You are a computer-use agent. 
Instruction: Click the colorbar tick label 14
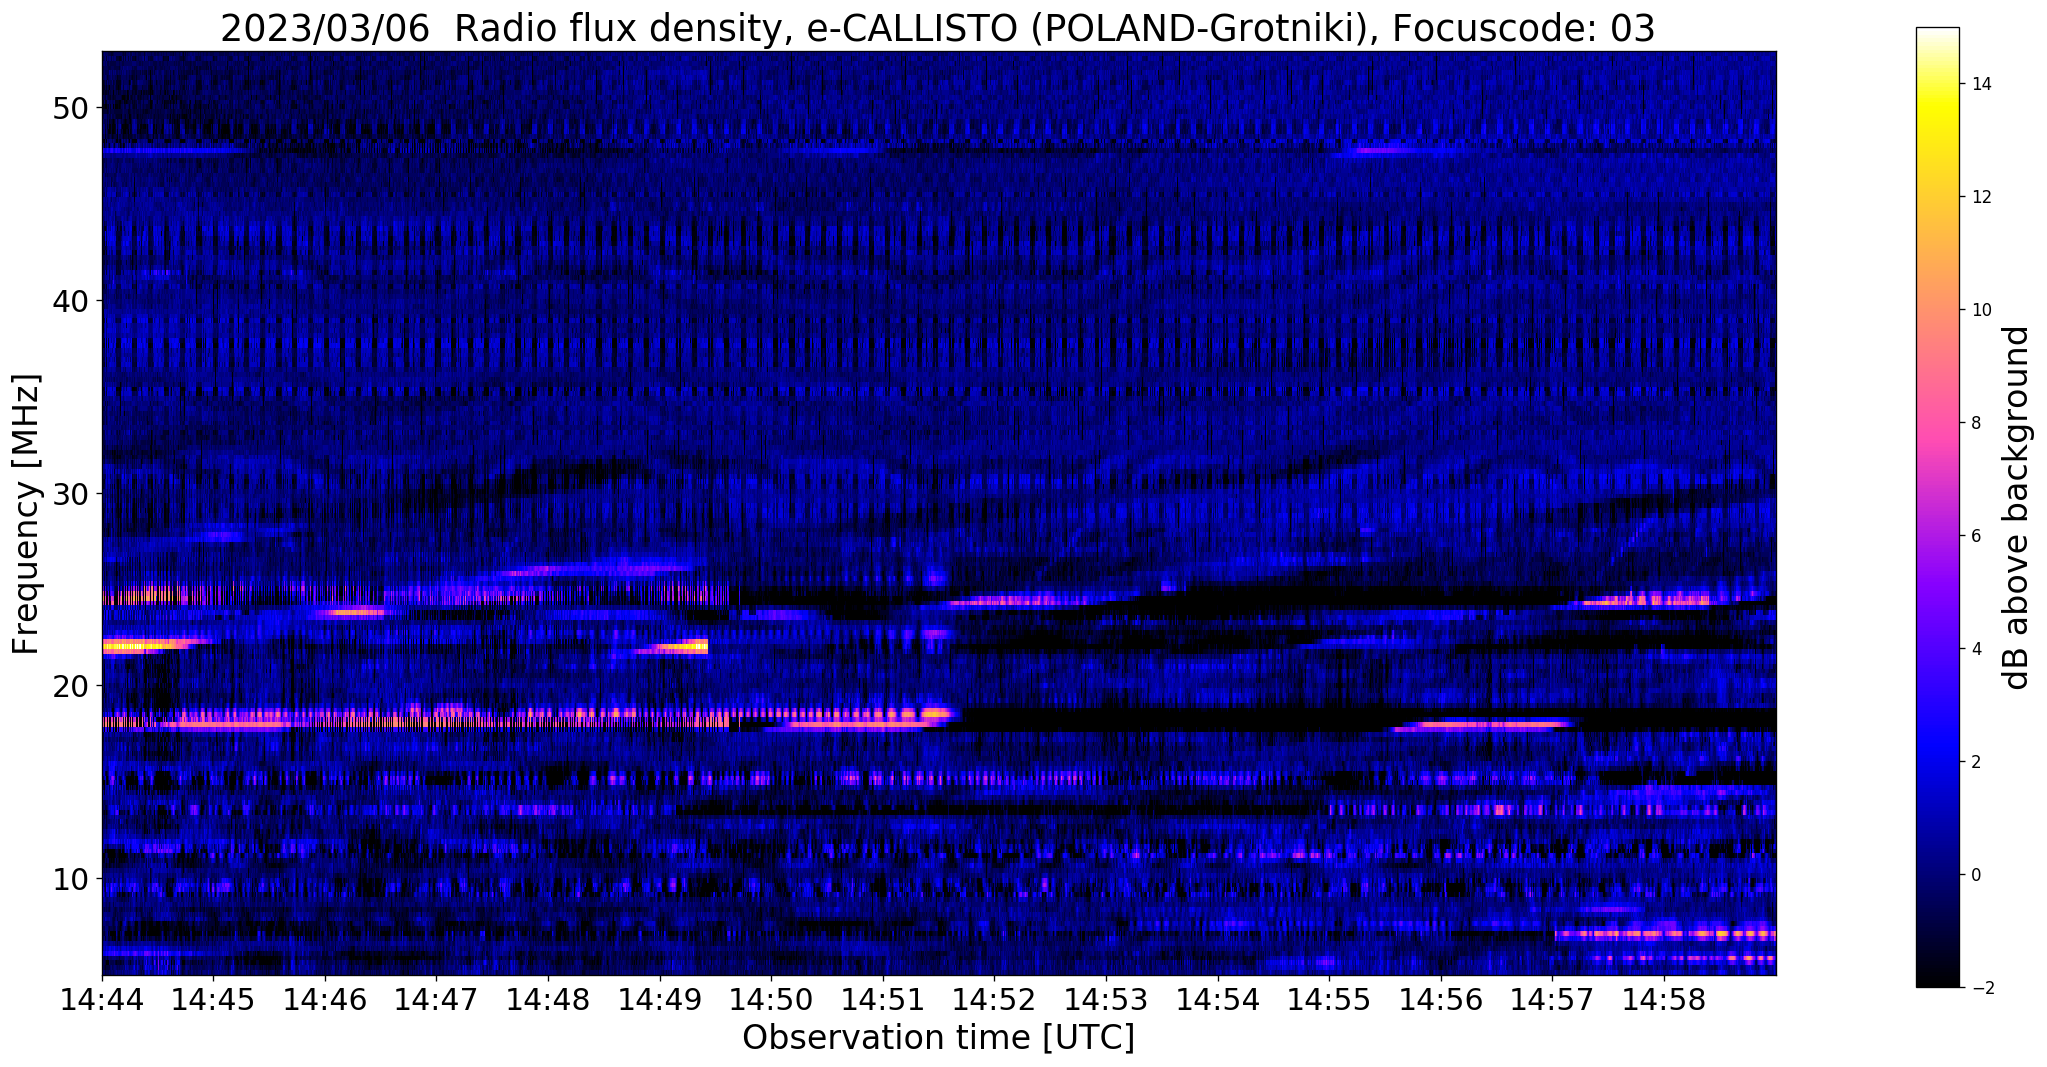[1980, 84]
